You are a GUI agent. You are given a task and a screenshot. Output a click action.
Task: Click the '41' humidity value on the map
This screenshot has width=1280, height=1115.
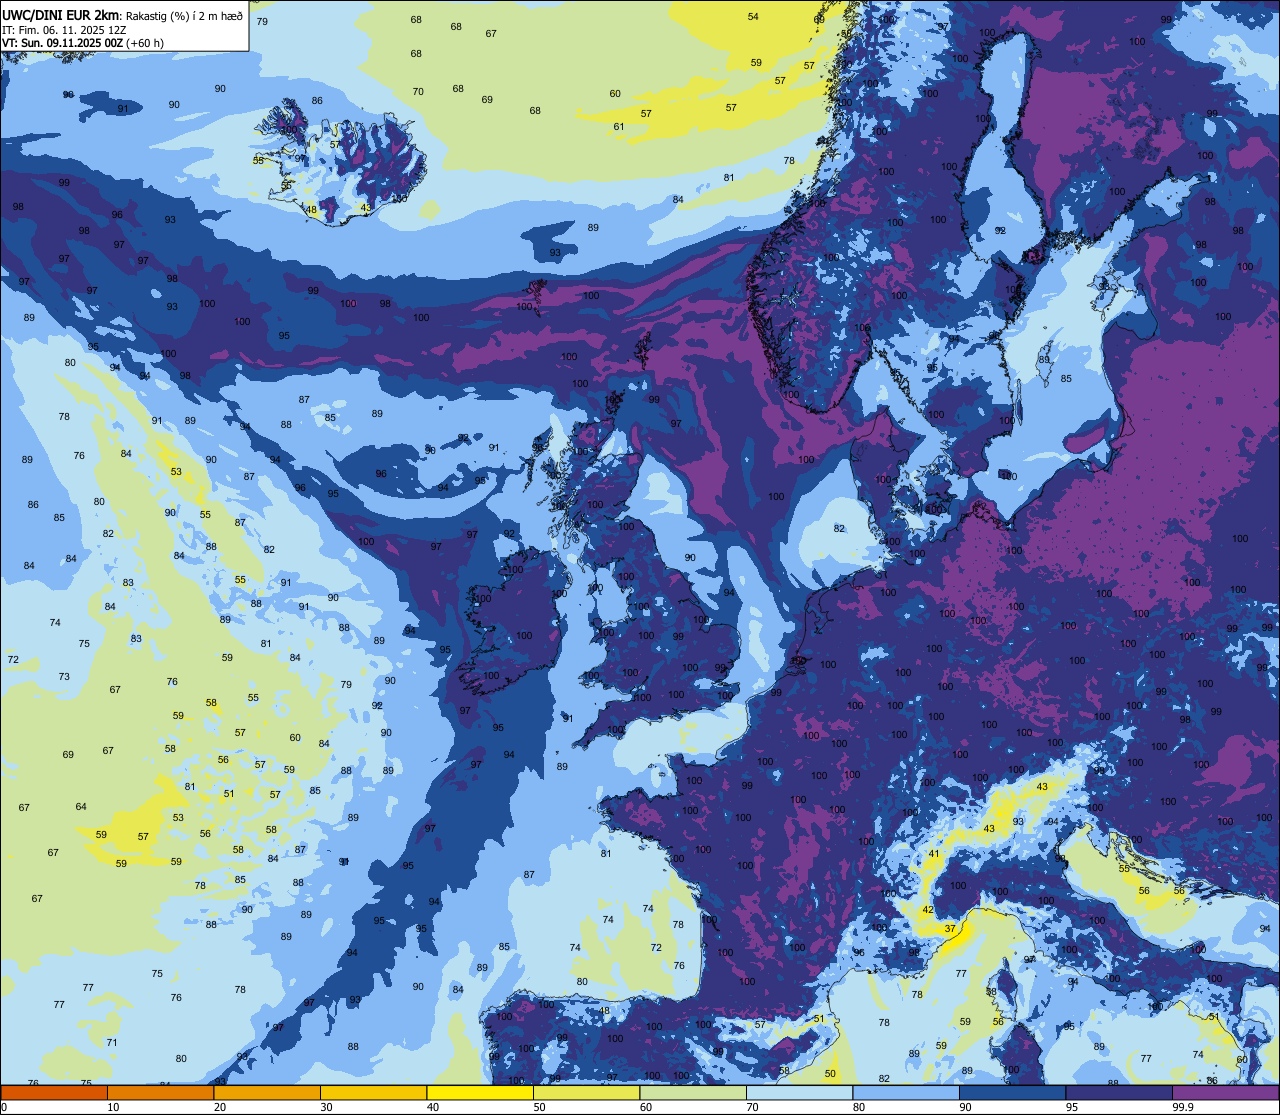934,854
